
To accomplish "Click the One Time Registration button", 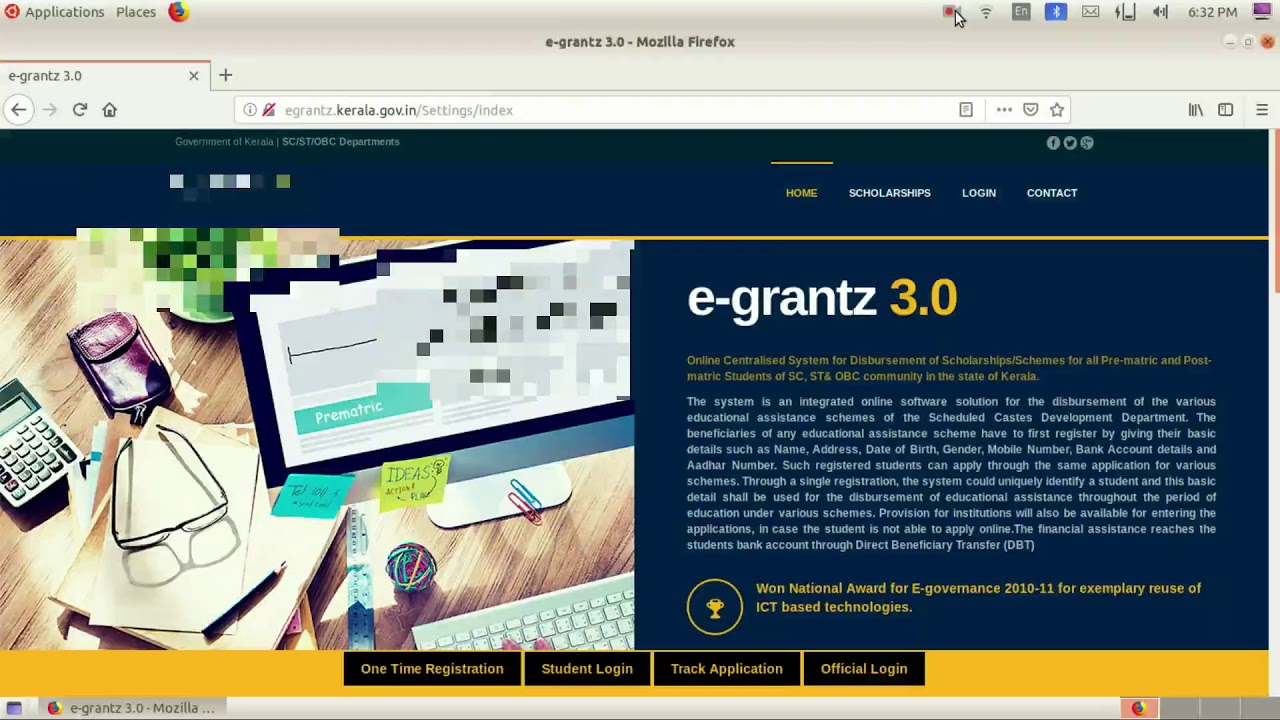I will pos(432,669).
